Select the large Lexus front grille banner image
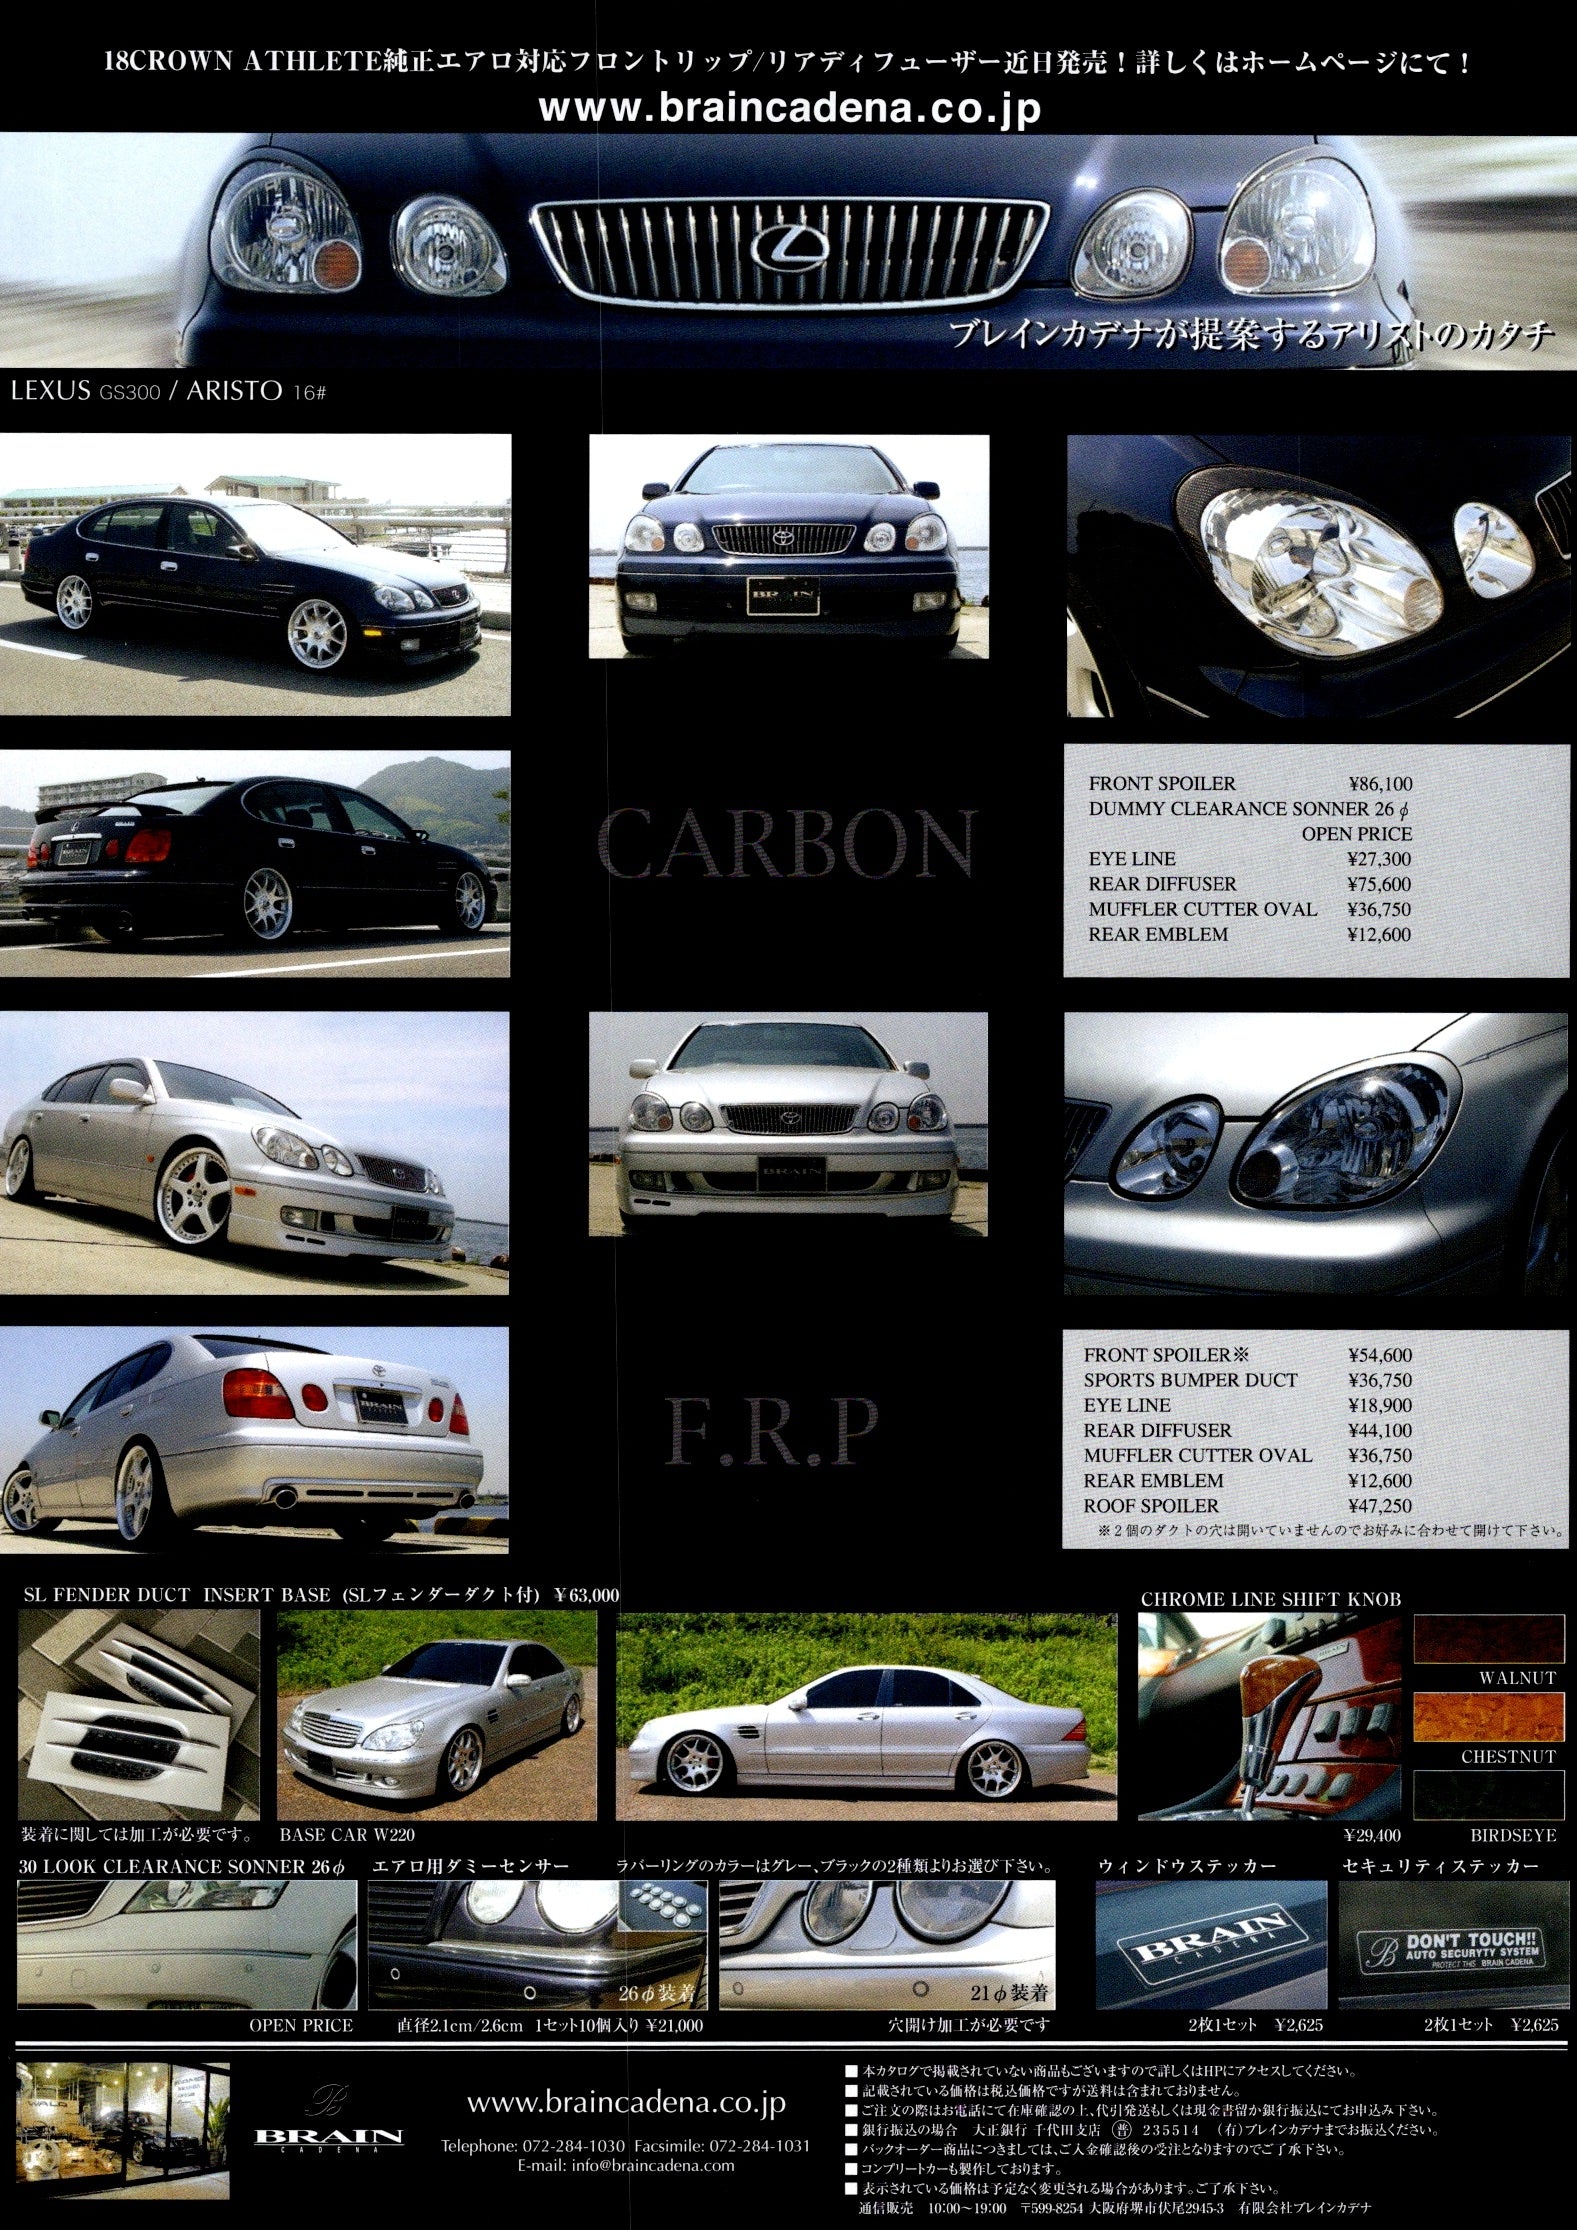 788,250
